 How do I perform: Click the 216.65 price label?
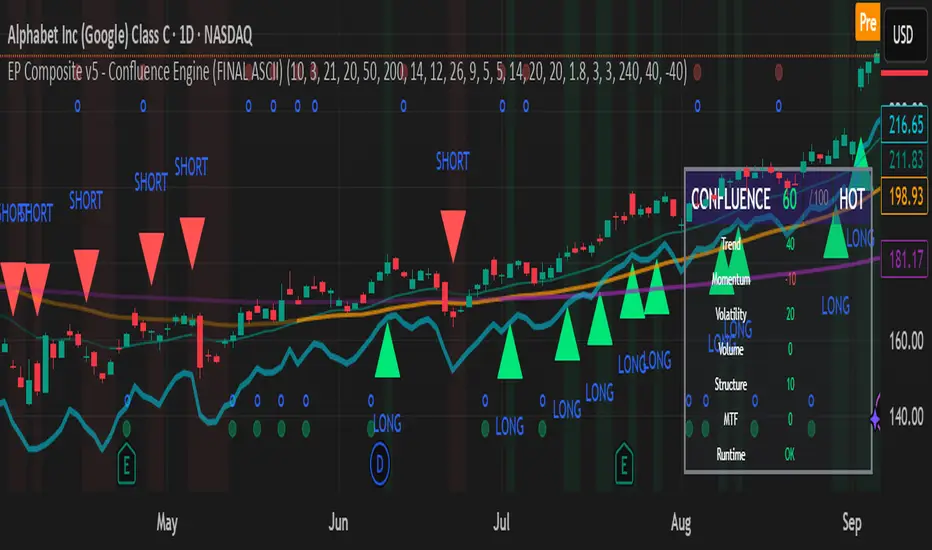click(905, 125)
